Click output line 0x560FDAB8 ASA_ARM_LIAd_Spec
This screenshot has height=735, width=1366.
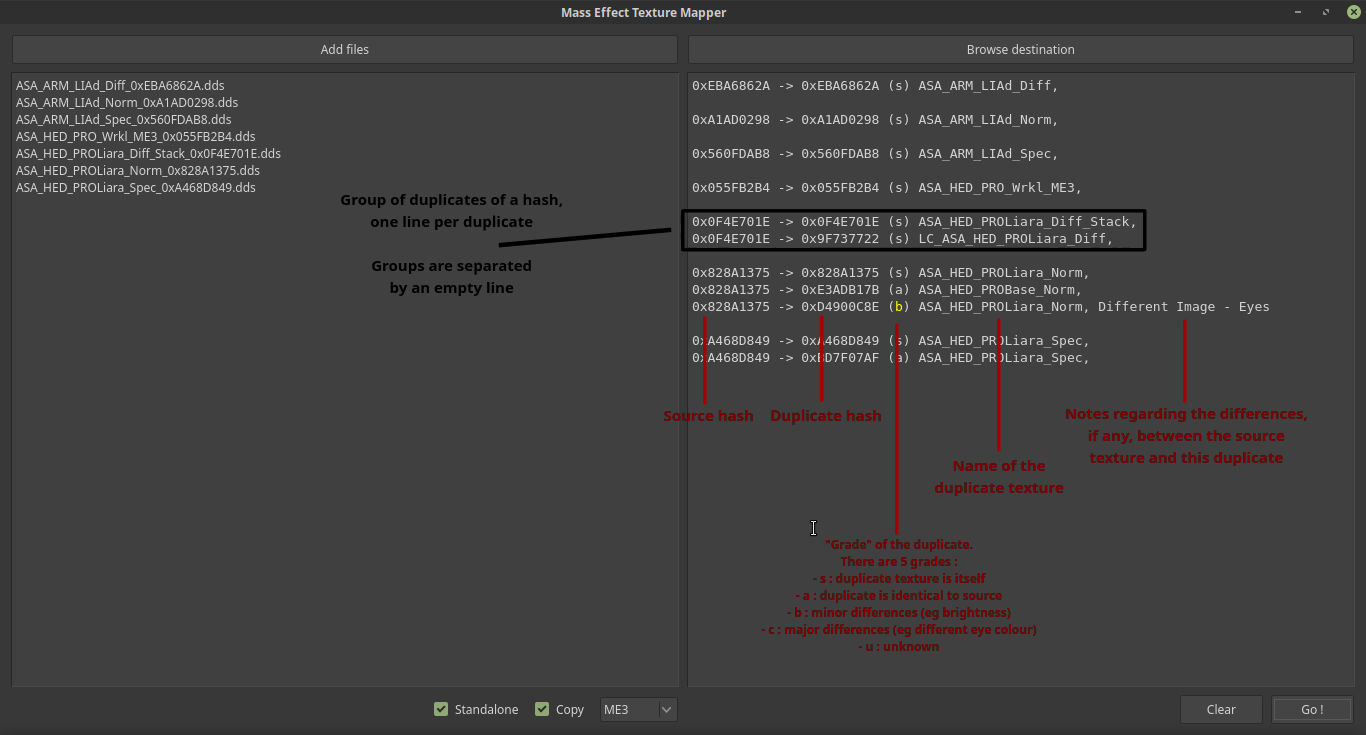pos(875,154)
